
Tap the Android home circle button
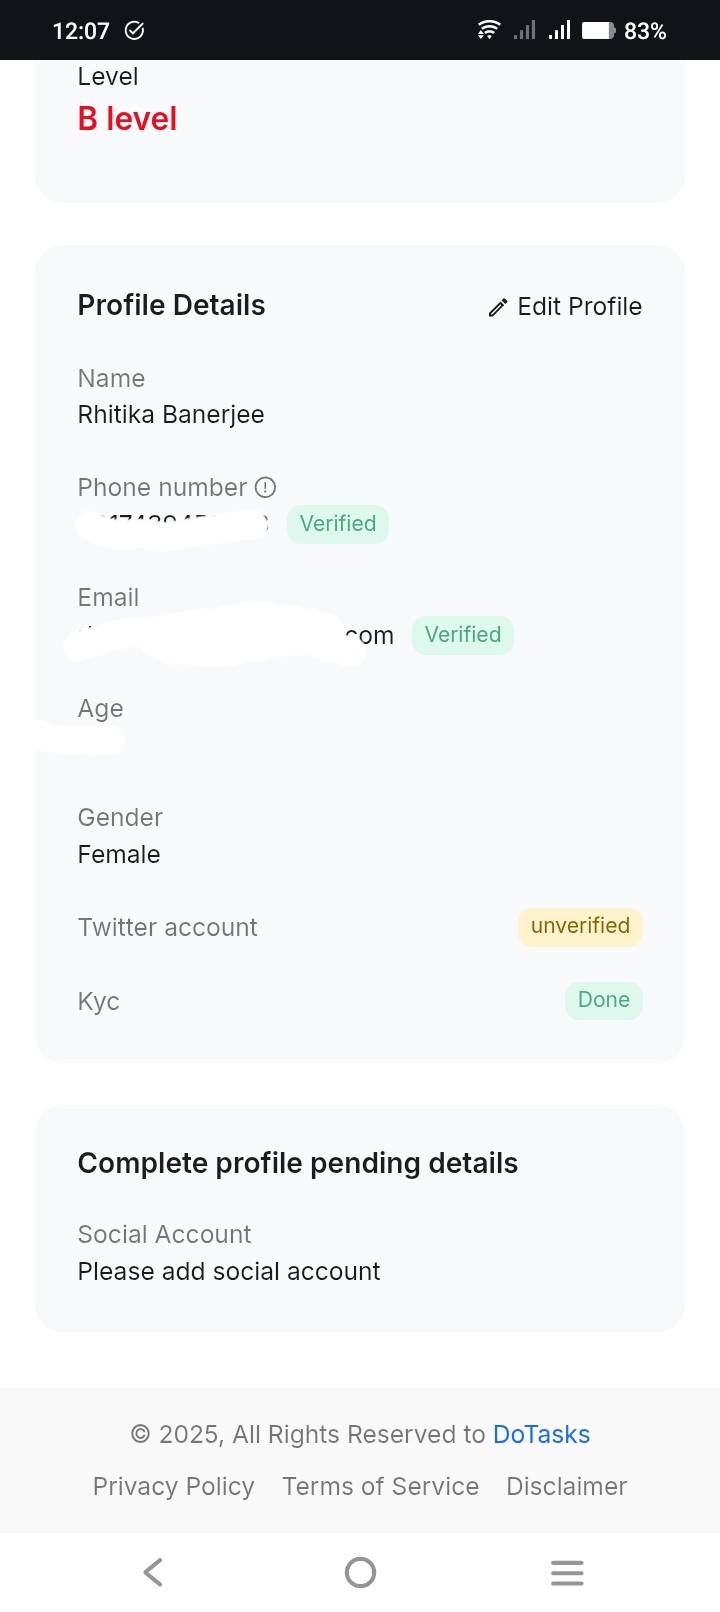[x=360, y=1572]
